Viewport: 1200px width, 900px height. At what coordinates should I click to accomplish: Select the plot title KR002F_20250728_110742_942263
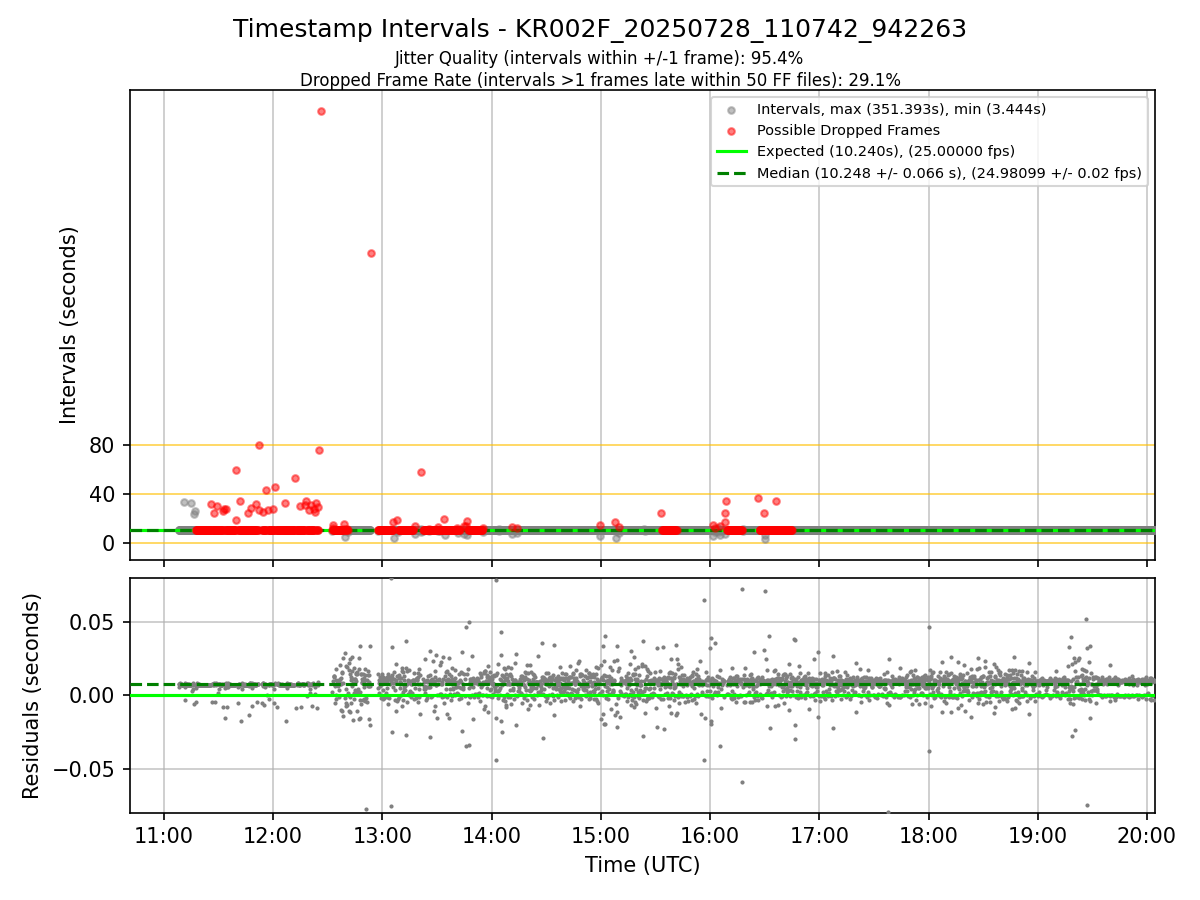[x=741, y=29]
